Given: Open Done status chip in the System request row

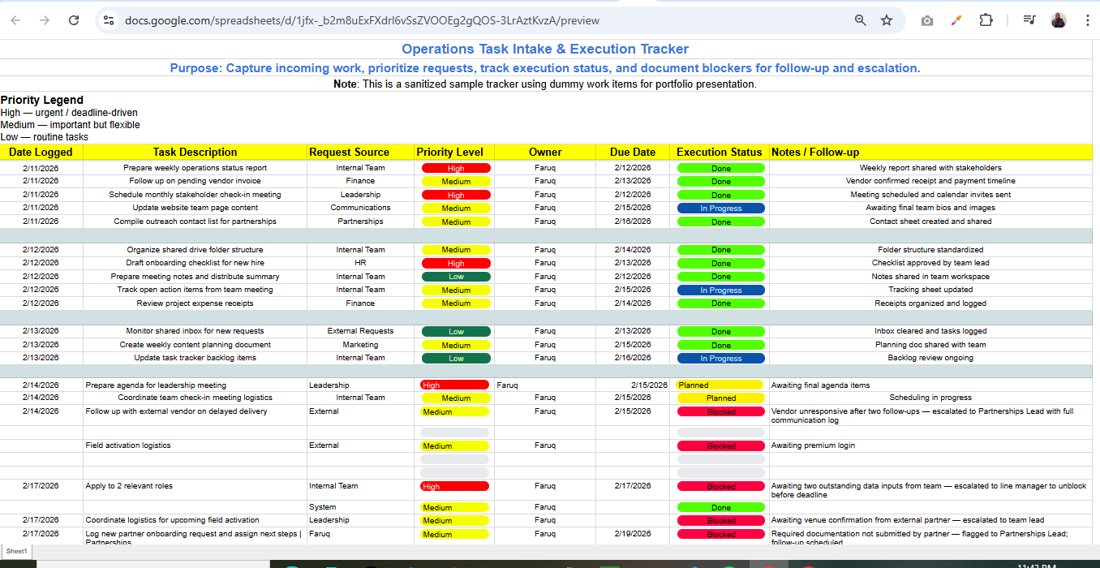Looking at the screenshot, I should [x=720, y=508].
